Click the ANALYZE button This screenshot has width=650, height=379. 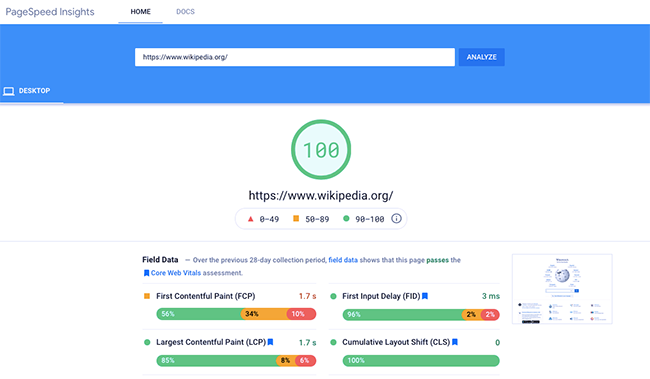click(482, 57)
